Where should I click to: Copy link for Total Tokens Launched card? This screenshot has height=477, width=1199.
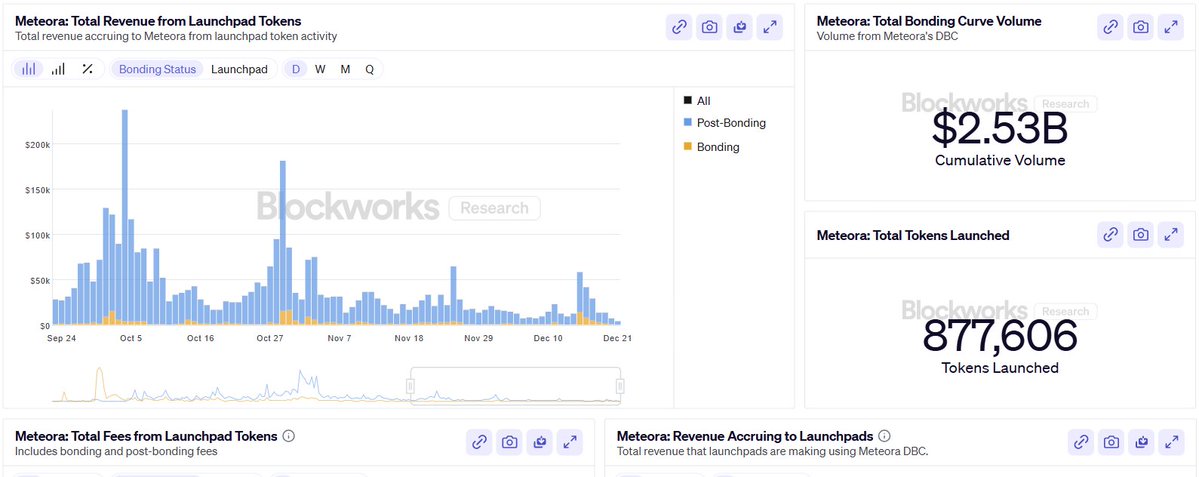point(1110,235)
